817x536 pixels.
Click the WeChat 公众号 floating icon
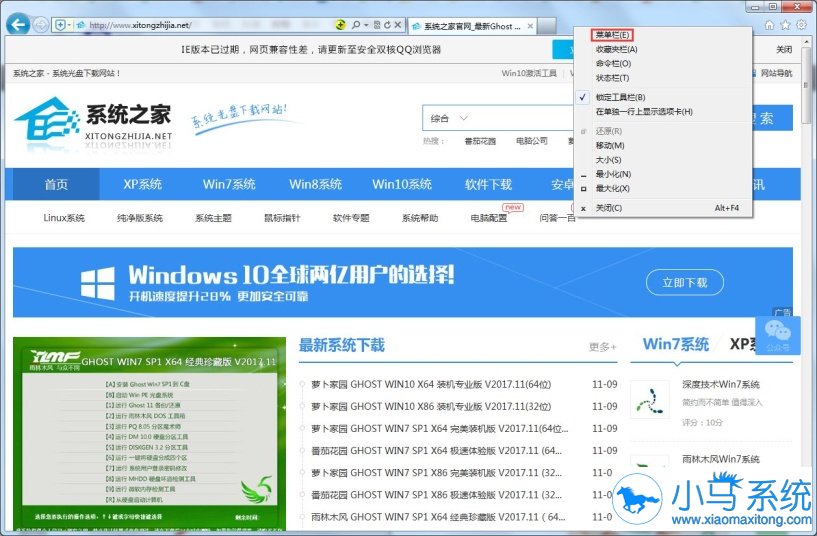pos(777,334)
